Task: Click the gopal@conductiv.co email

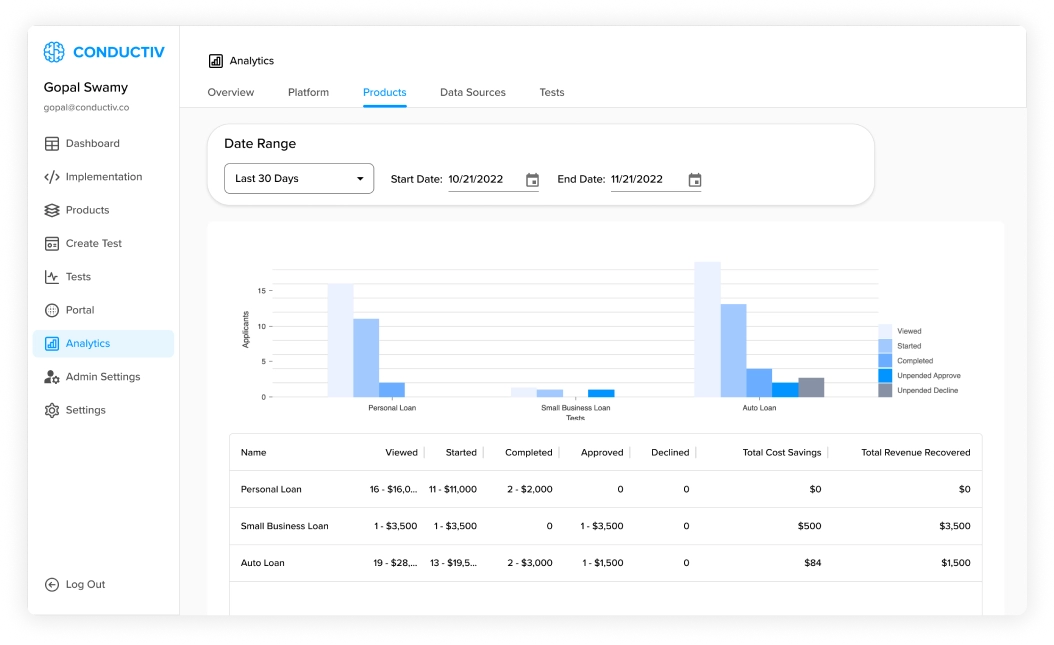Action: [86, 108]
